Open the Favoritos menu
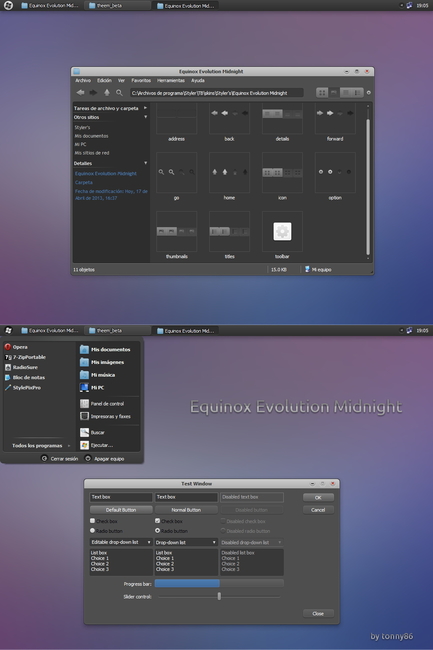433x650 pixels. point(141,80)
